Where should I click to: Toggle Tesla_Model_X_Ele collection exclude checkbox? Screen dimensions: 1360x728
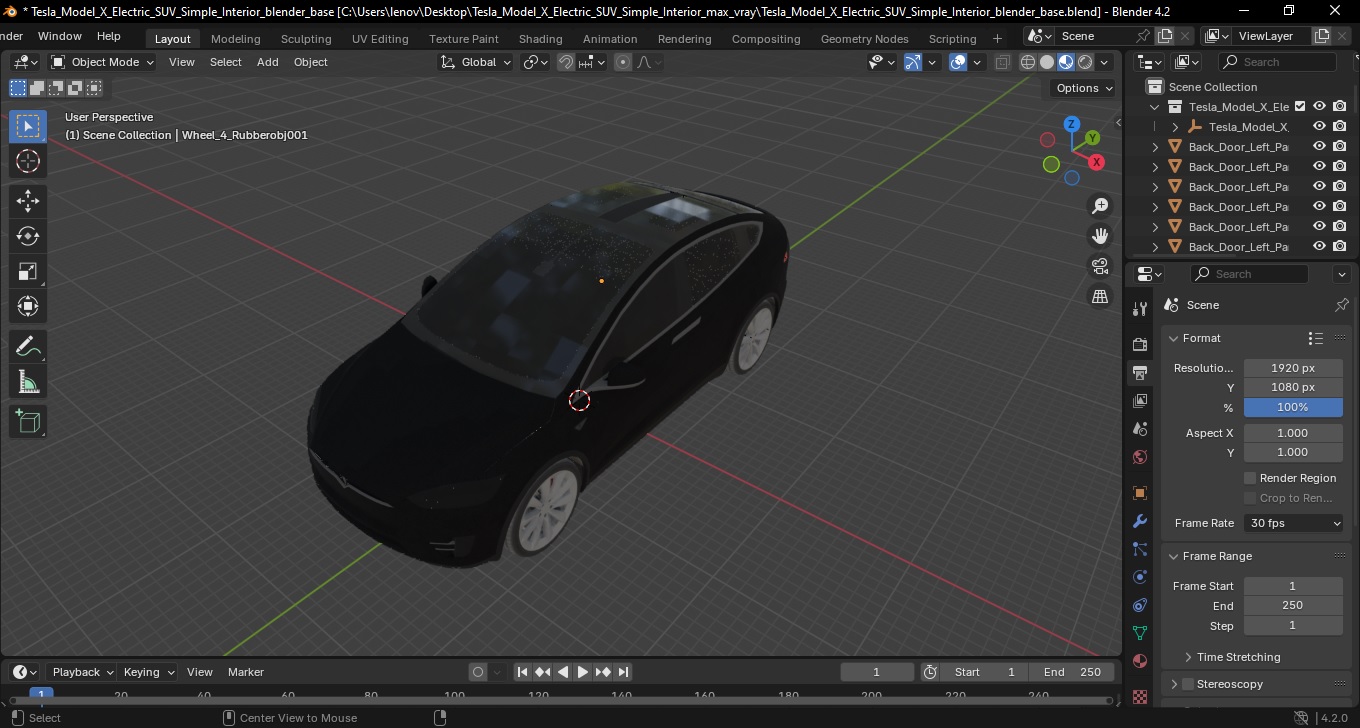point(1300,106)
